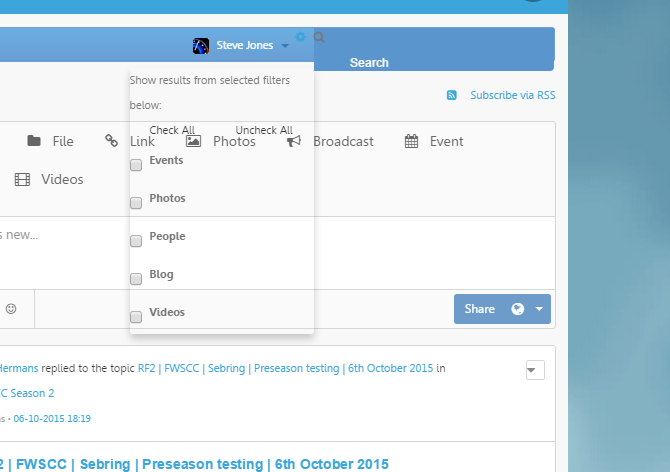Click Uncheck All in filters

click(x=264, y=130)
